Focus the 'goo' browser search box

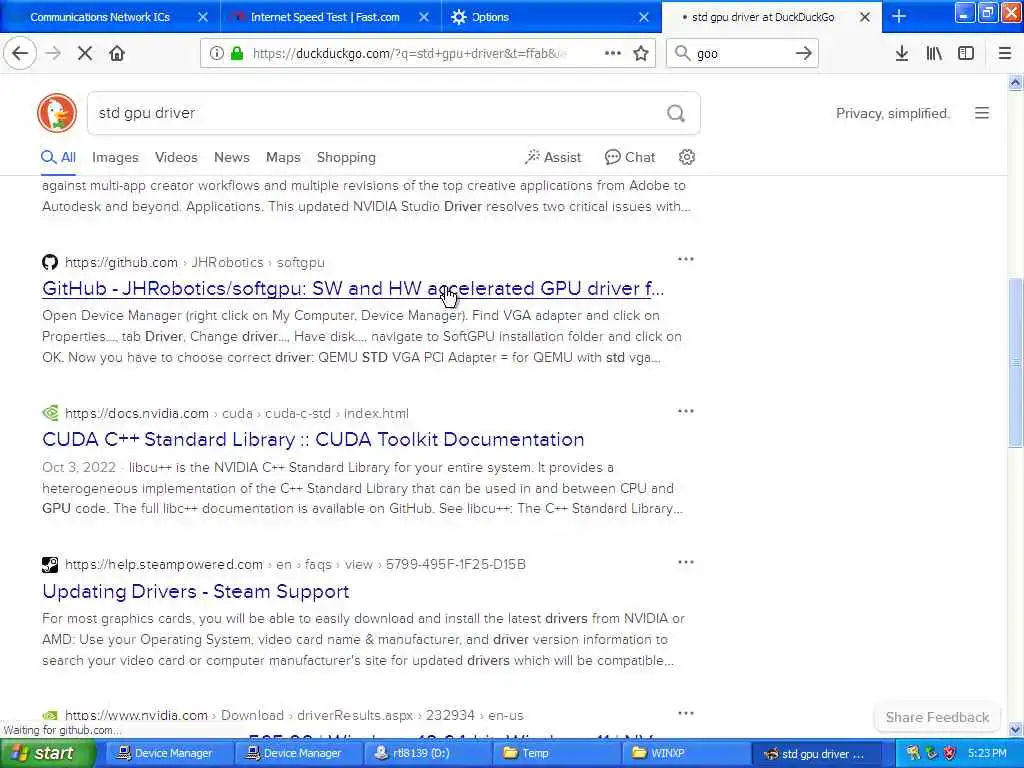click(741, 54)
